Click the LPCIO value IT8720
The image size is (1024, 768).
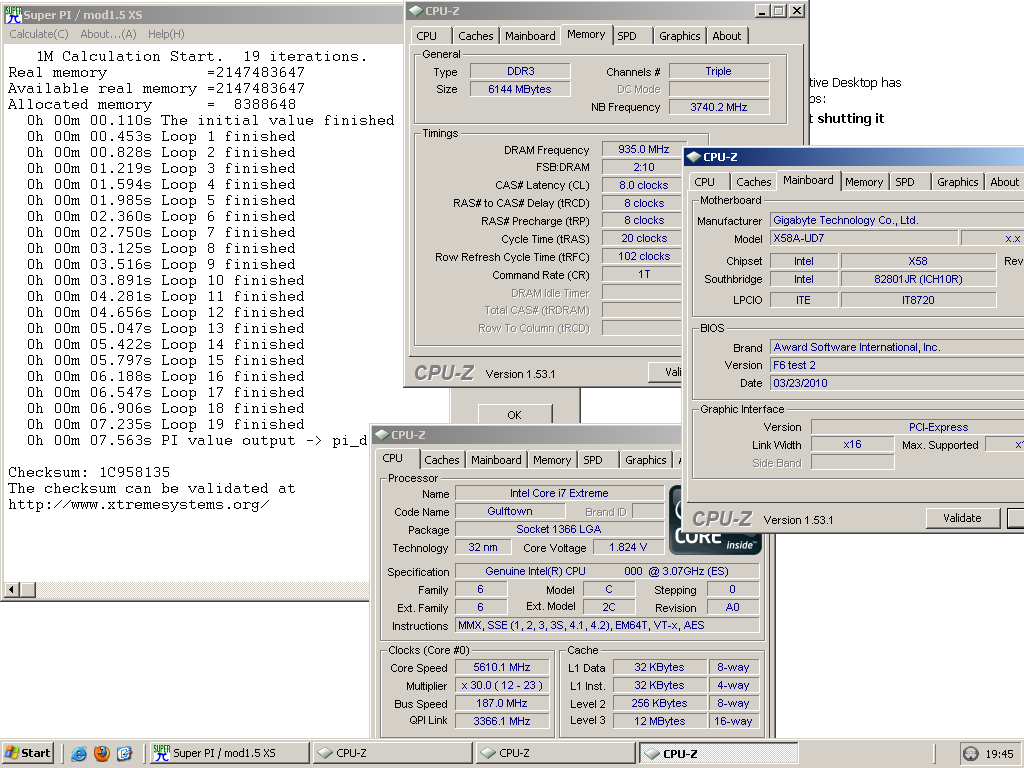(x=919, y=300)
